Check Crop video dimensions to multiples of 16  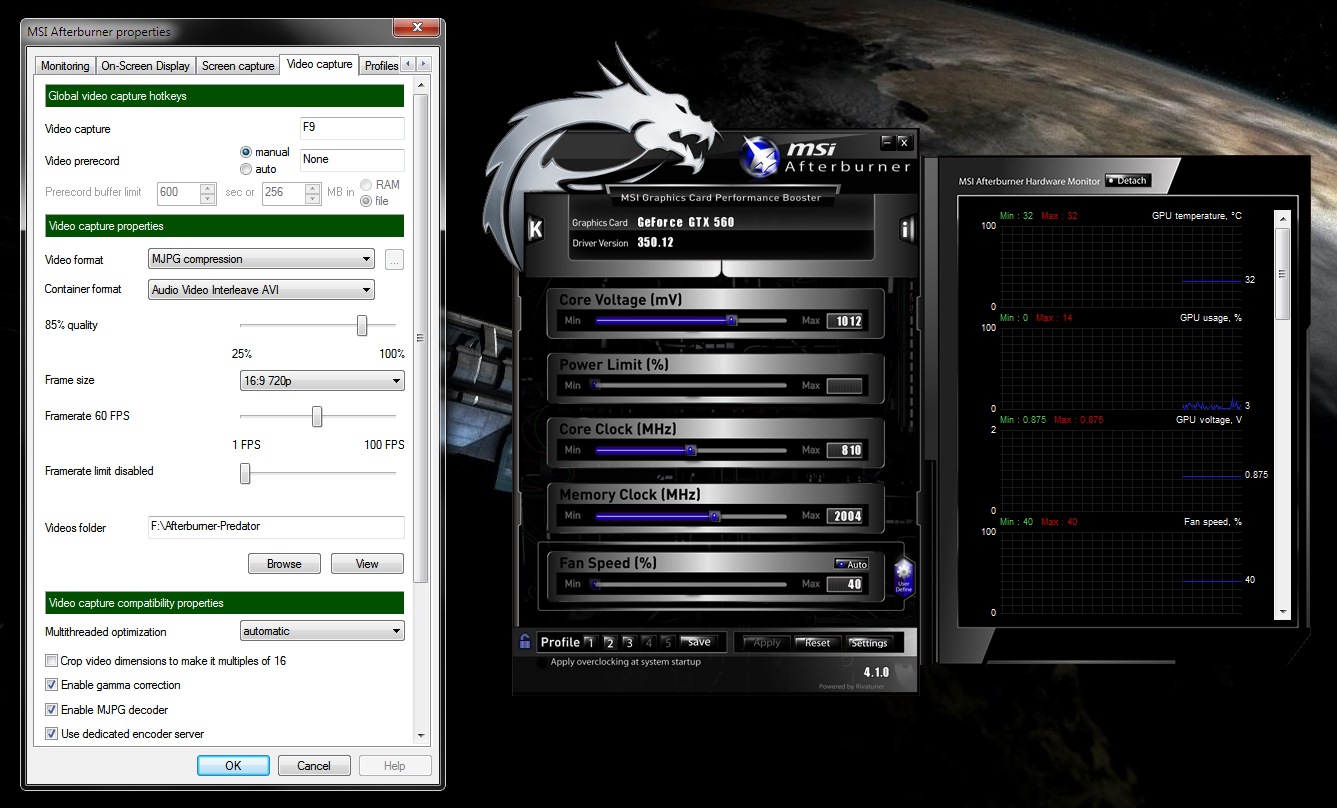52,661
